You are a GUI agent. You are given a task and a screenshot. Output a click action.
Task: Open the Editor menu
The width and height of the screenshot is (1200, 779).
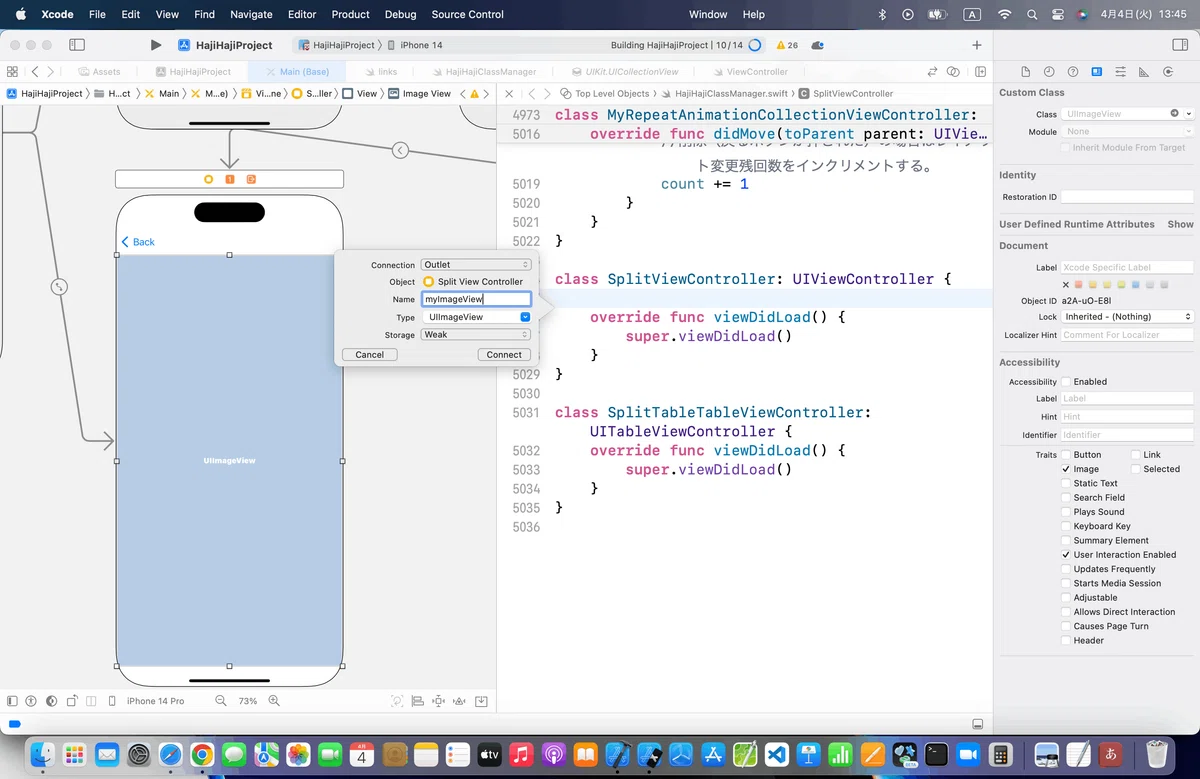tap(302, 14)
